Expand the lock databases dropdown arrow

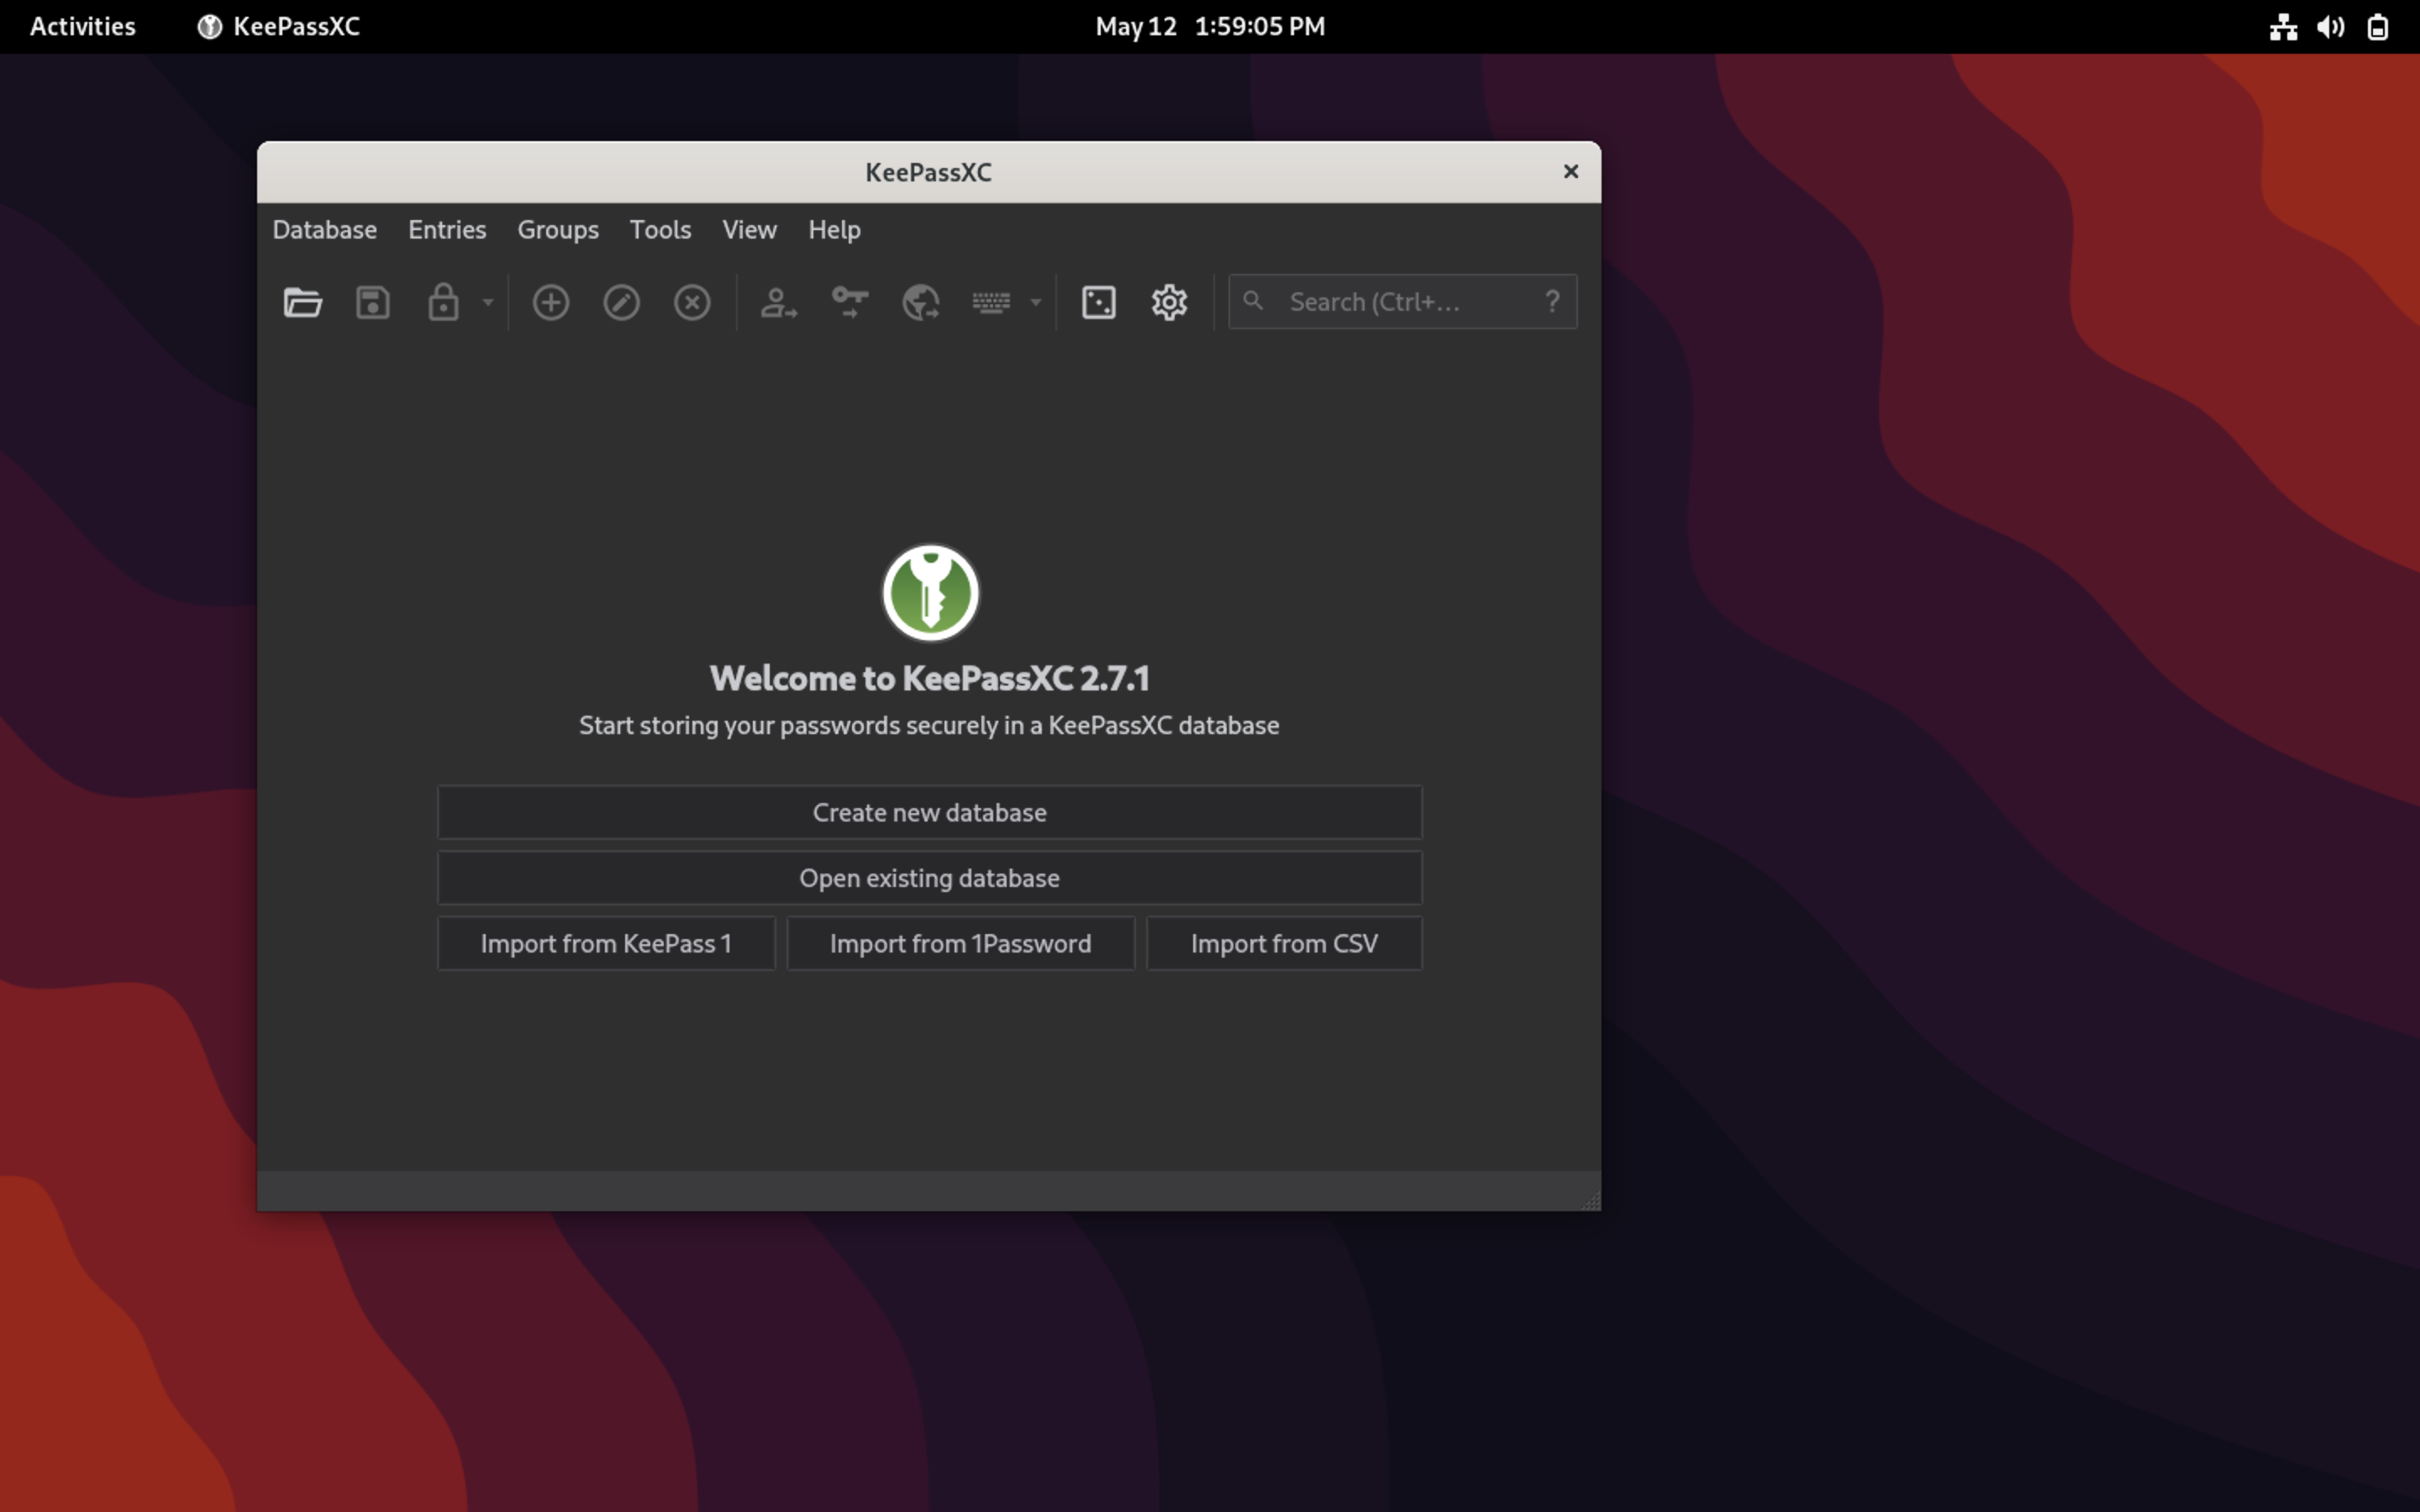[487, 302]
